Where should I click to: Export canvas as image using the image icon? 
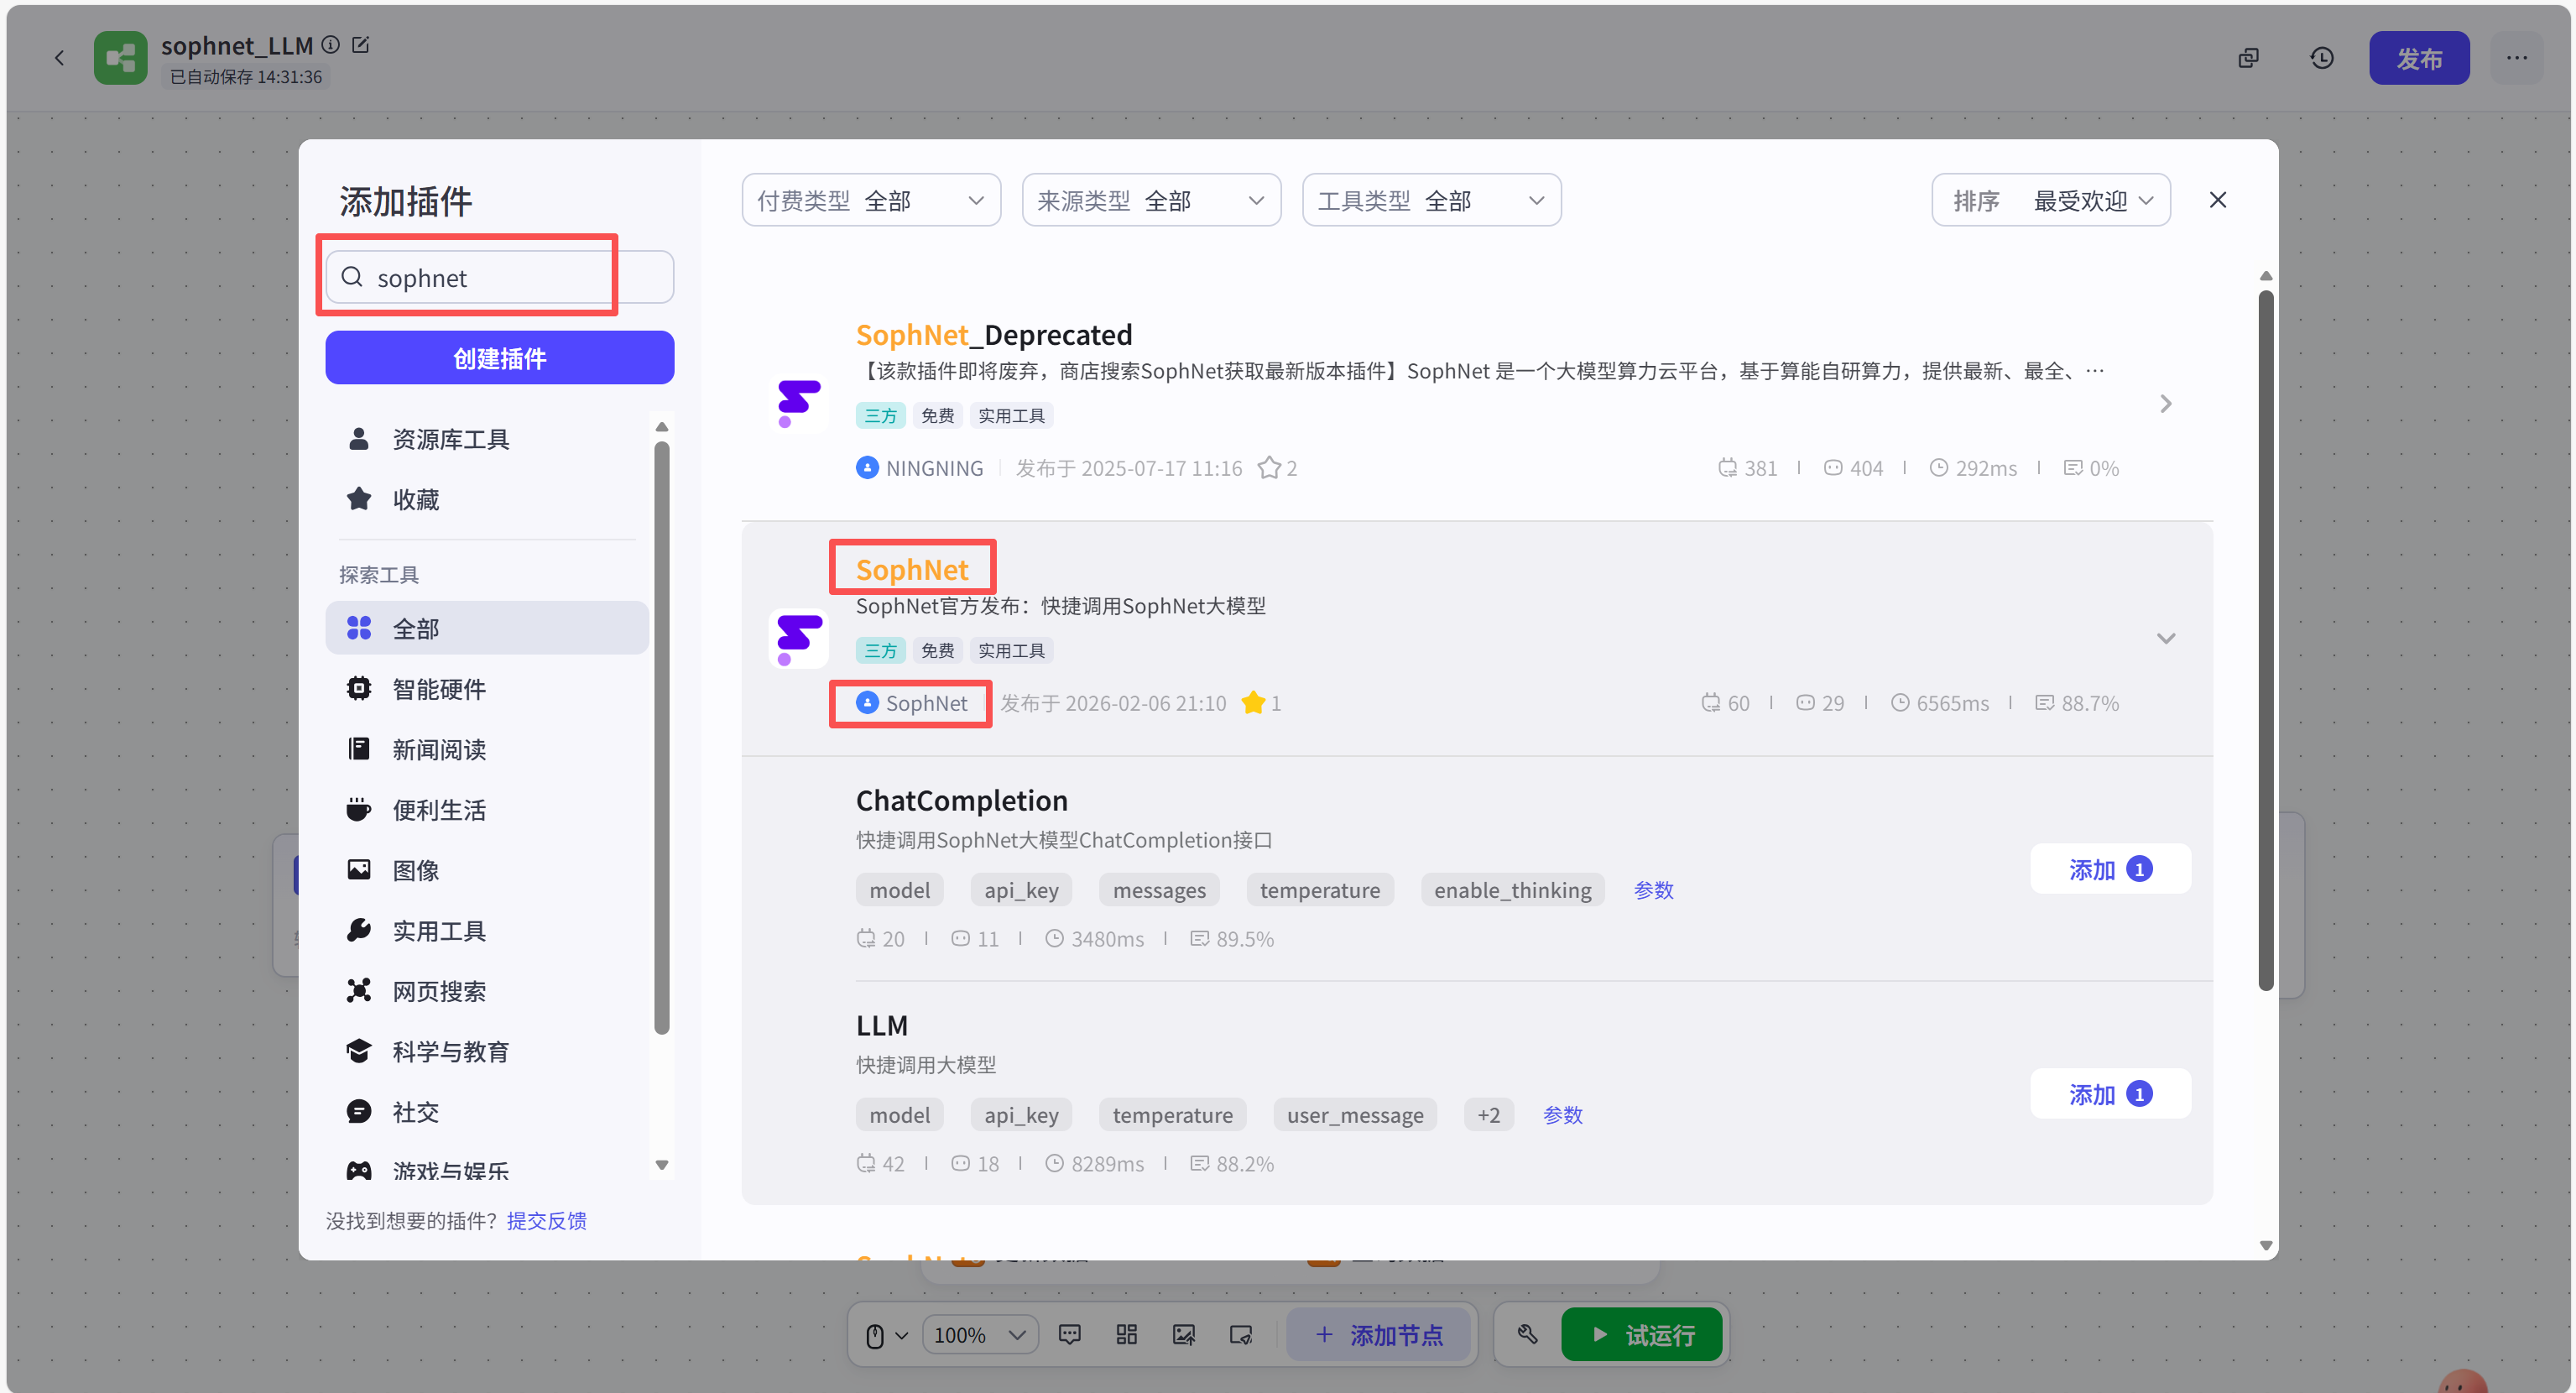(1184, 1334)
